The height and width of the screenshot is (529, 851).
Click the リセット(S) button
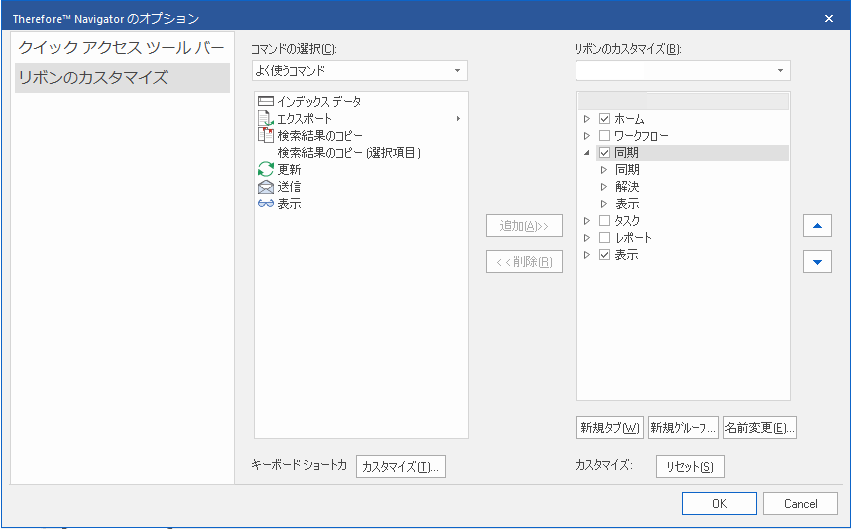pos(690,467)
